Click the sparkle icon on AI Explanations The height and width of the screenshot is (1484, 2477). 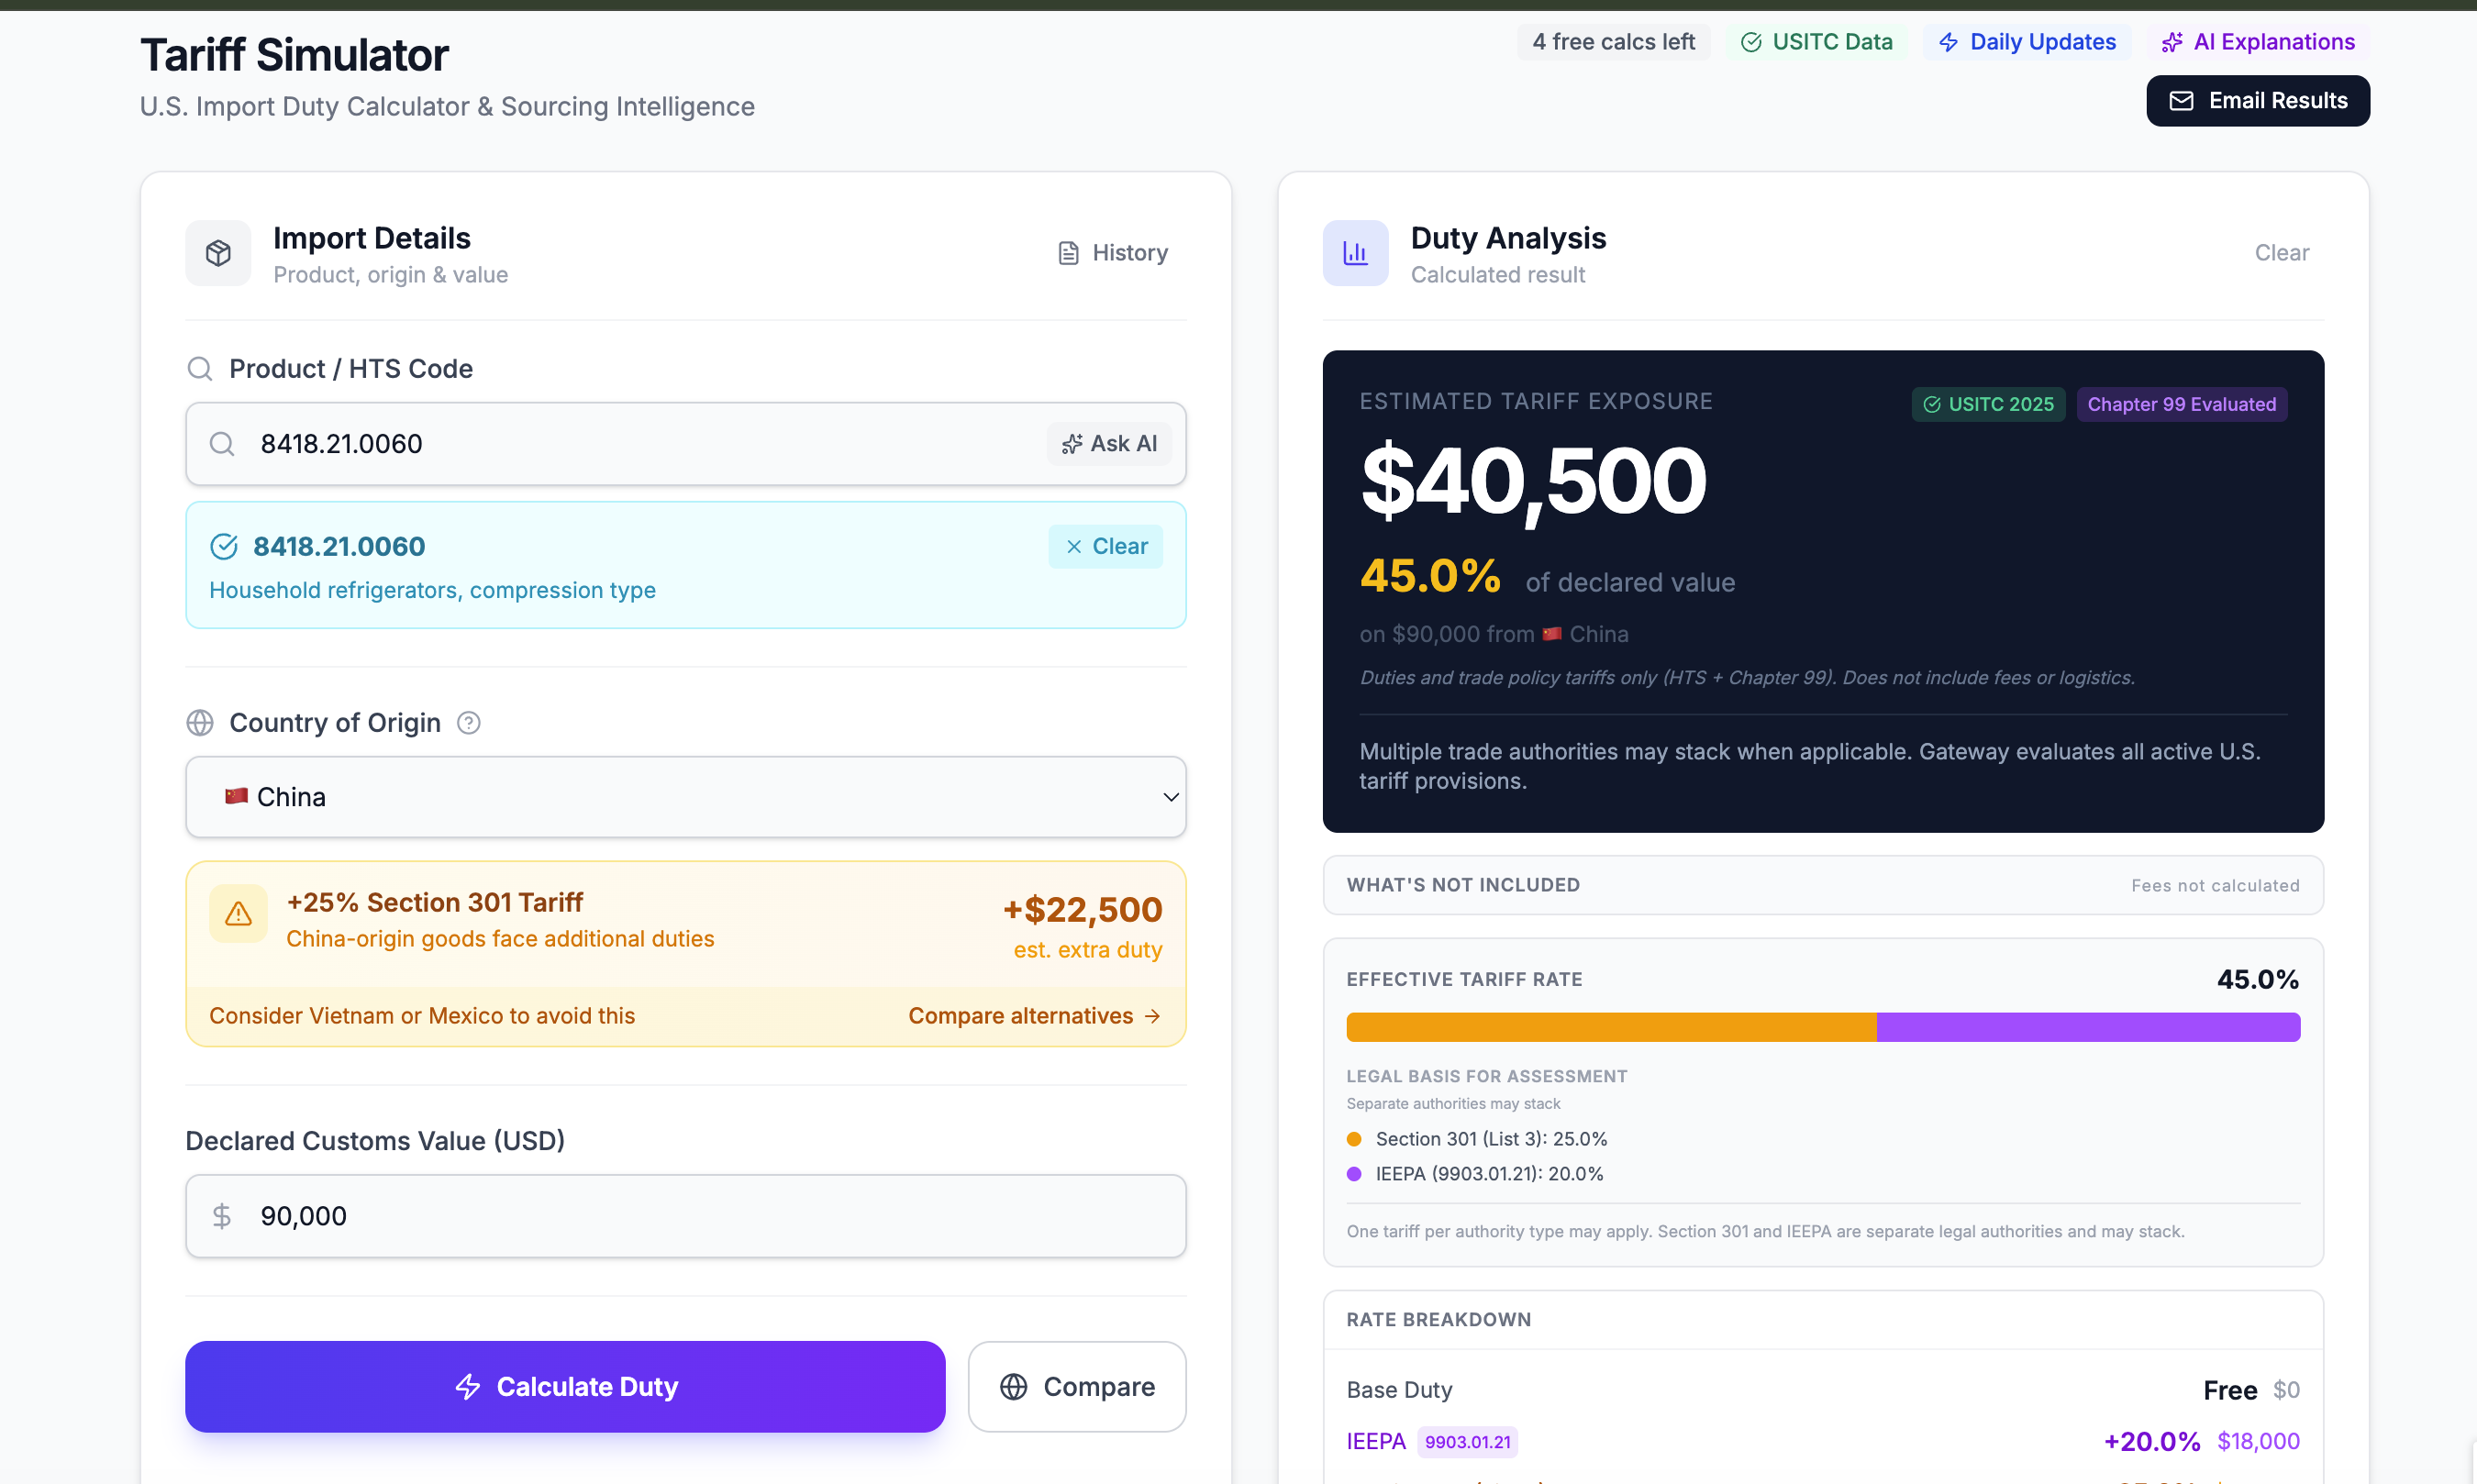tap(2171, 42)
